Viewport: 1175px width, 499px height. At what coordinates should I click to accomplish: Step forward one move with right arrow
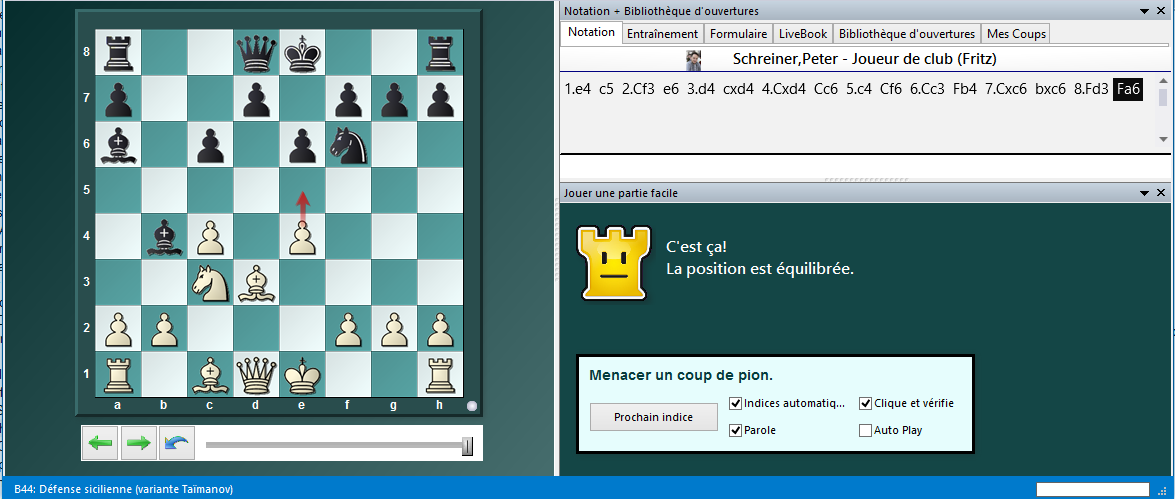pos(139,443)
